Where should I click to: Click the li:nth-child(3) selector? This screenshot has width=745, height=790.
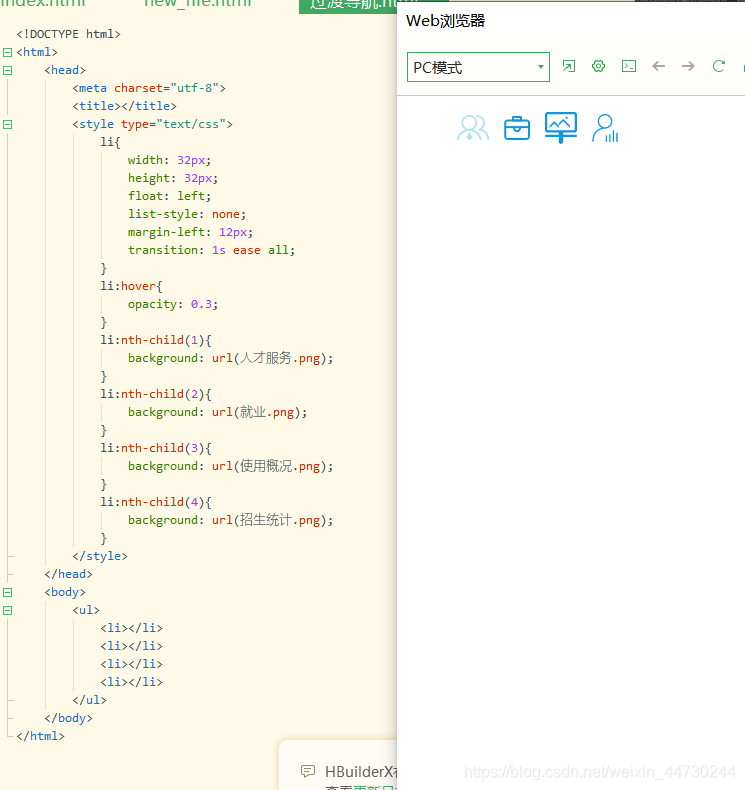(x=156, y=448)
